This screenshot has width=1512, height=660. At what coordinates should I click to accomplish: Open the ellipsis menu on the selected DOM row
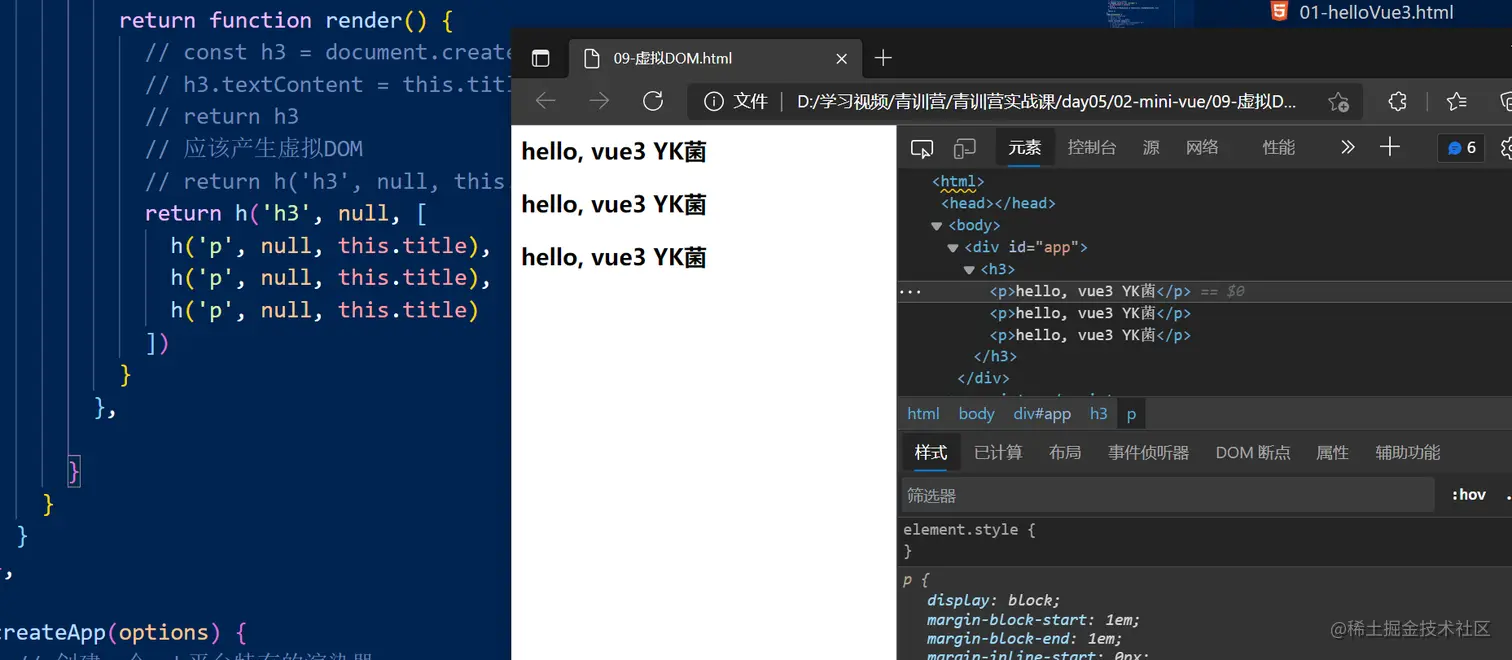tap(910, 292)
